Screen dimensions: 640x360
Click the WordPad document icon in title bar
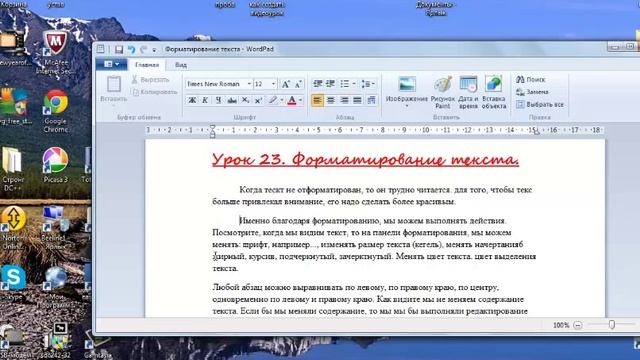tap(100, 49)
